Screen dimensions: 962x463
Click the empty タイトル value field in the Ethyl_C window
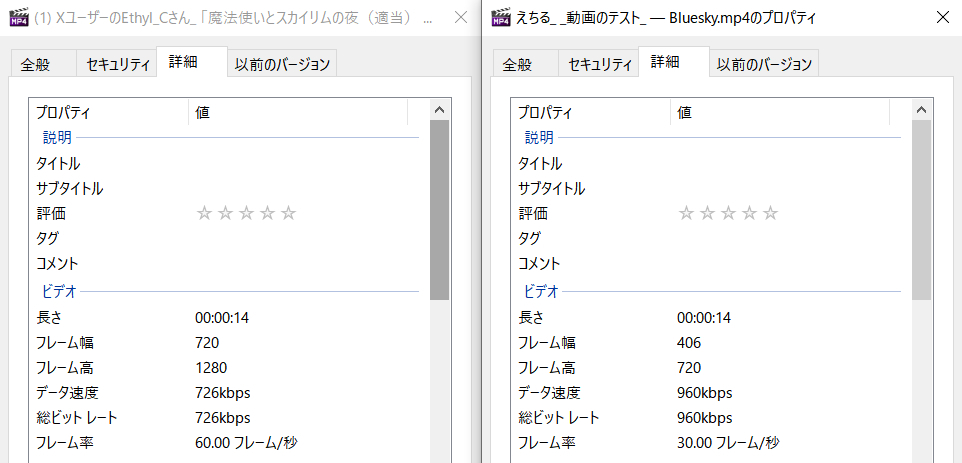pyautogui.click(x=300, y=163)
